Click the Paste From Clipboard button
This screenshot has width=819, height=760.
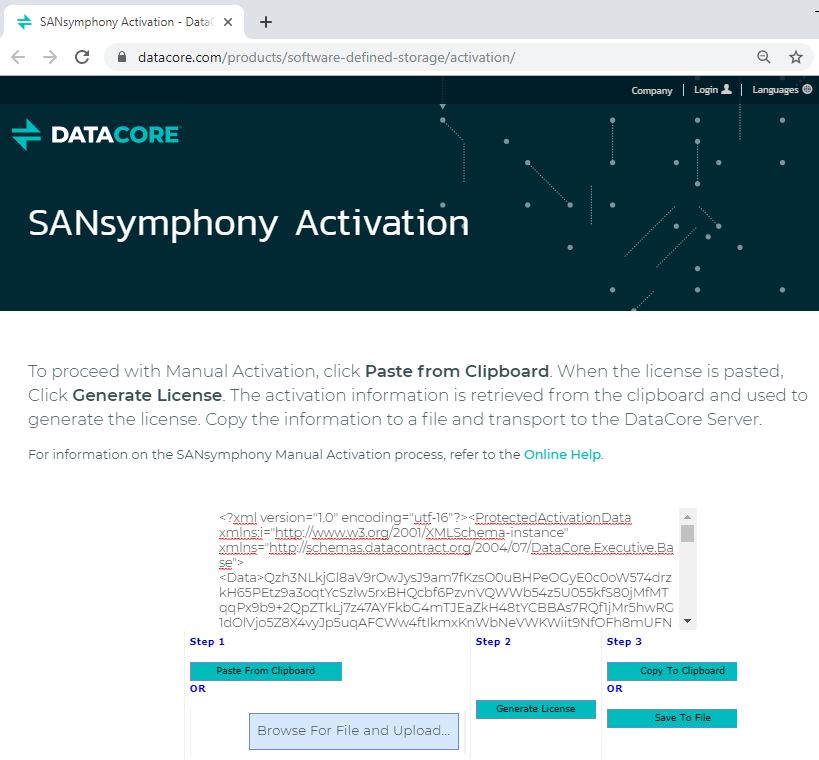[x=266, y=671]
